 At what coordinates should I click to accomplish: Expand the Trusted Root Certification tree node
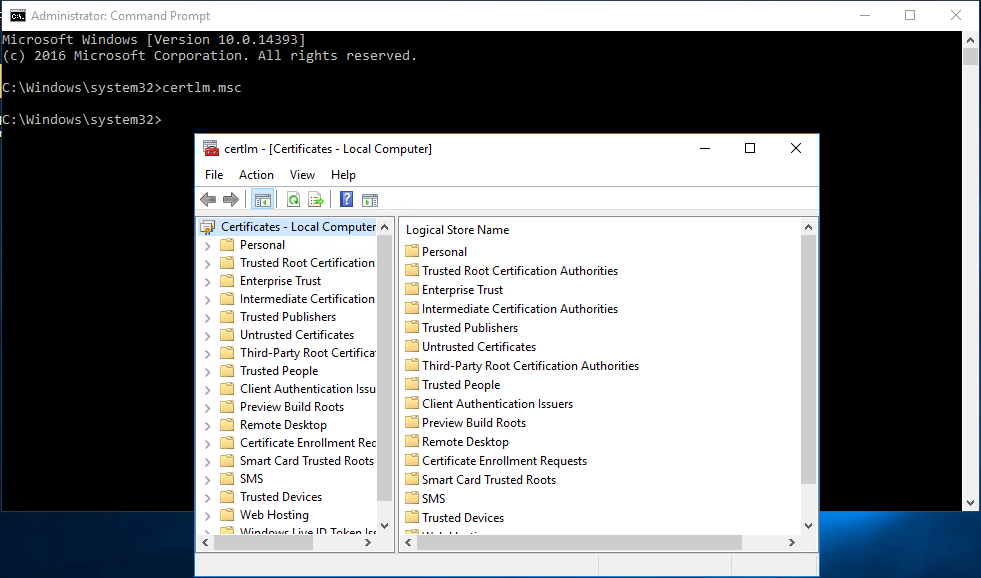pyautogui.click(x=208, y=264)
